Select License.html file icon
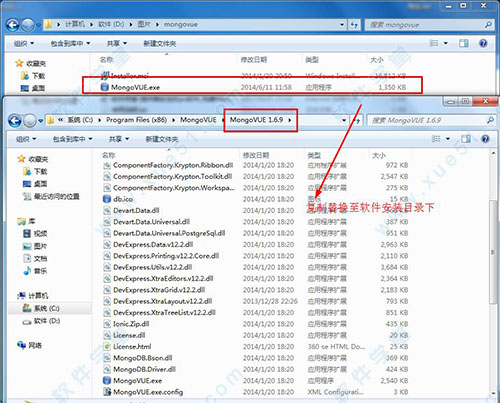Screen dimensions: 500x403 107,346
